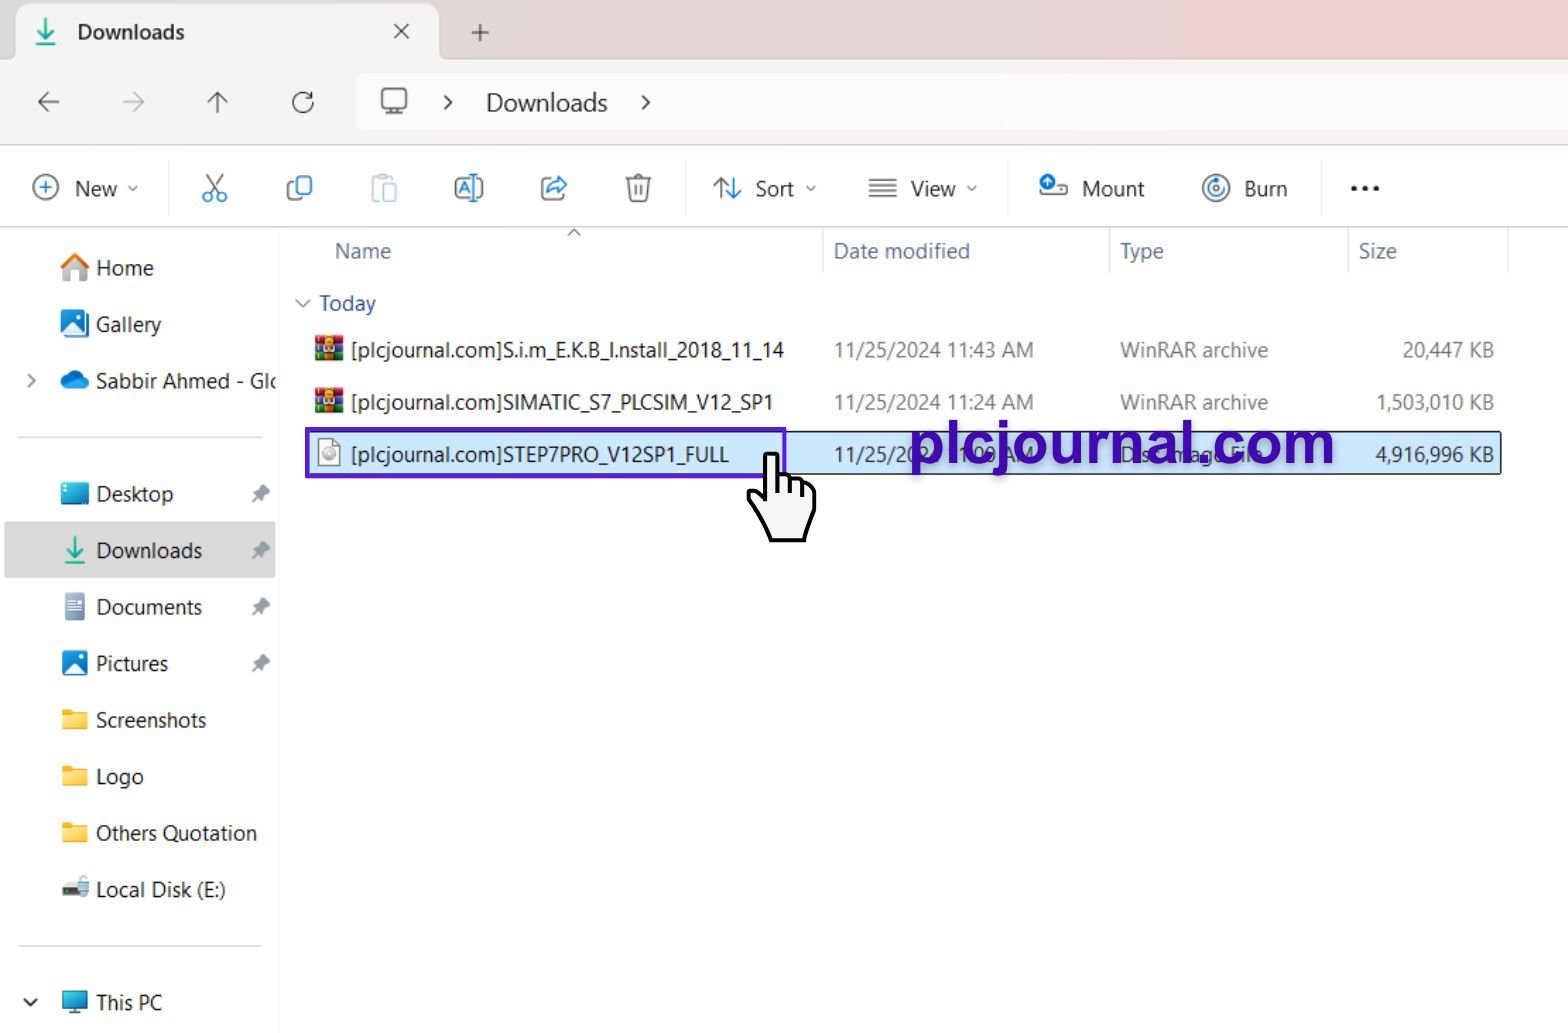Image resolution: width=1568 pixels, height=1033 pixels.
Task: Click the Delete trash icon
Action: 638,188
